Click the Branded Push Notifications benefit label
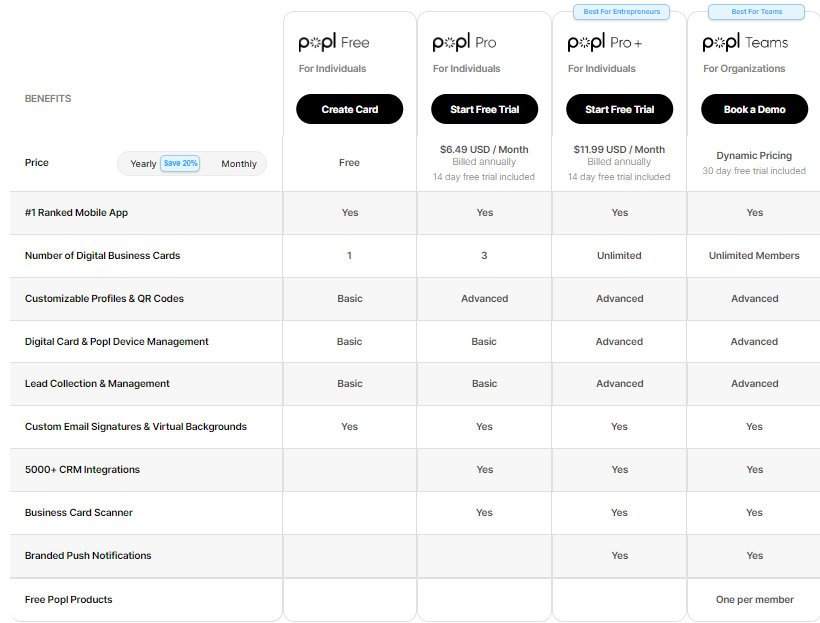Image resolution: width=820 pixels, height=623 pixels. coord(88,556)
